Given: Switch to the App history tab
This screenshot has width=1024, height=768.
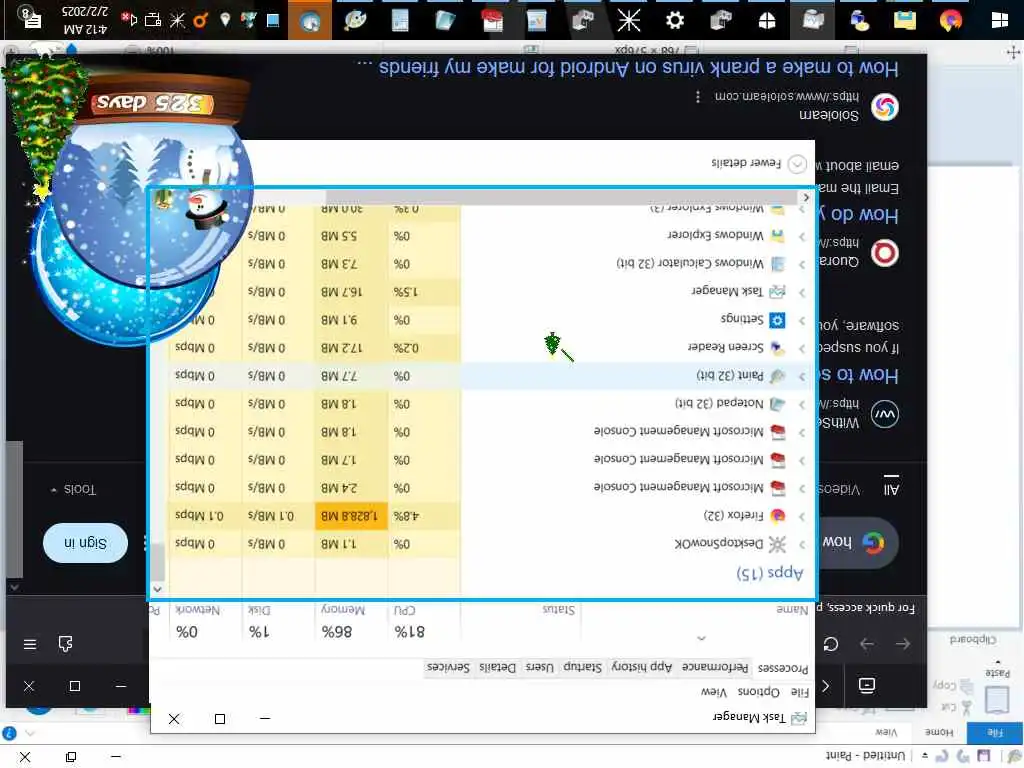Looking at the screenshot, I should [641, 667].
